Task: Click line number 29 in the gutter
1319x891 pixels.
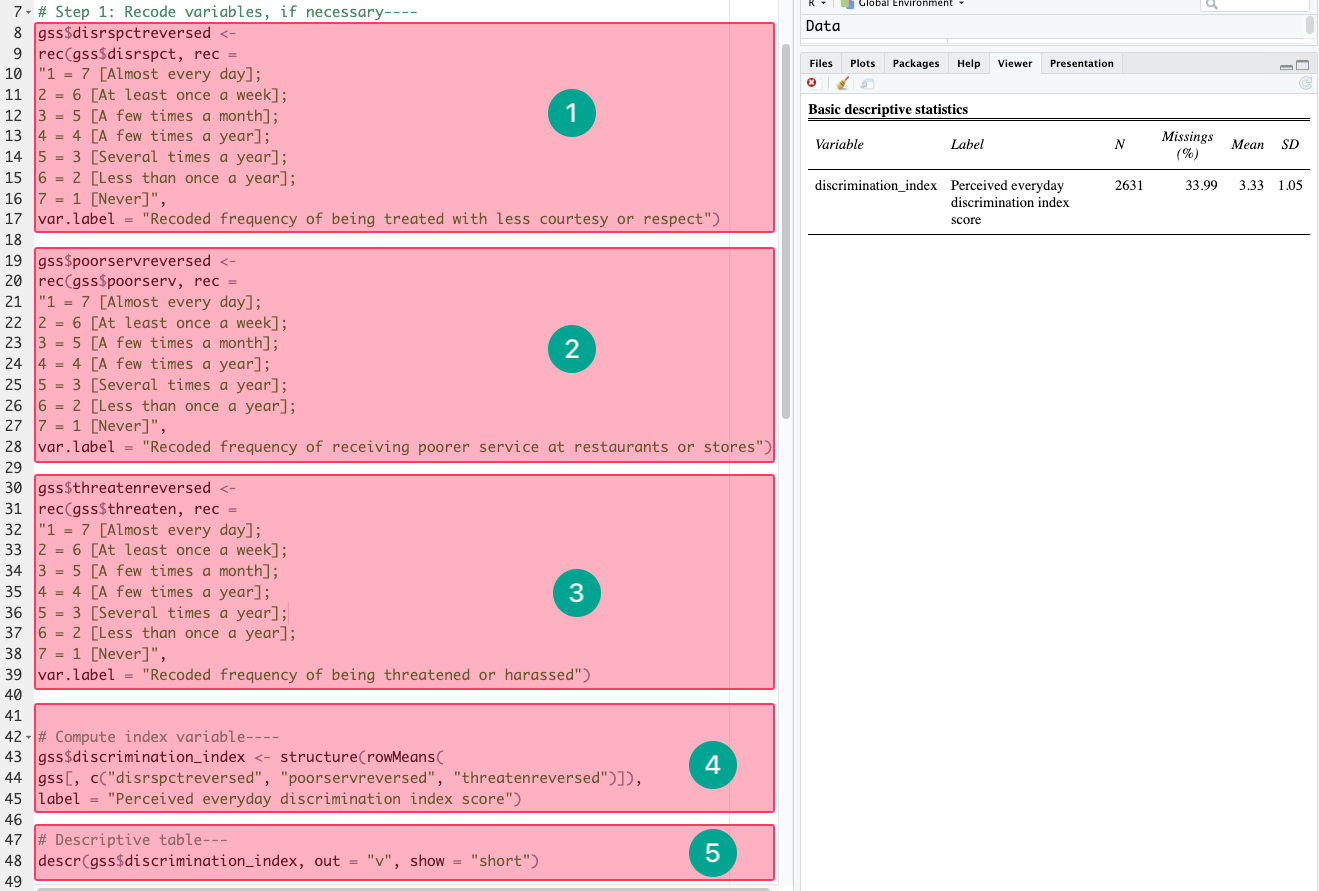Action: coord(12,468)
